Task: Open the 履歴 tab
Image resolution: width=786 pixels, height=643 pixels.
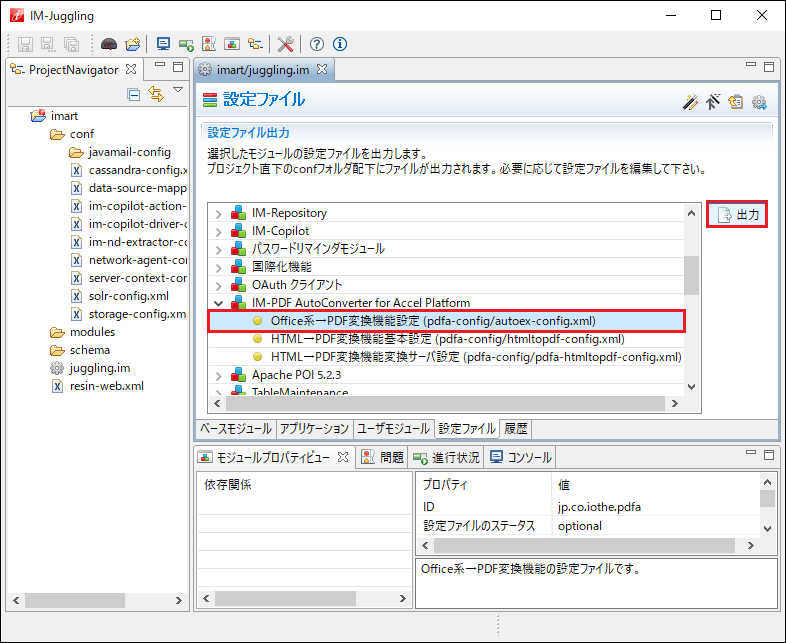Action: pyautogui.click(x=516, y=428)
